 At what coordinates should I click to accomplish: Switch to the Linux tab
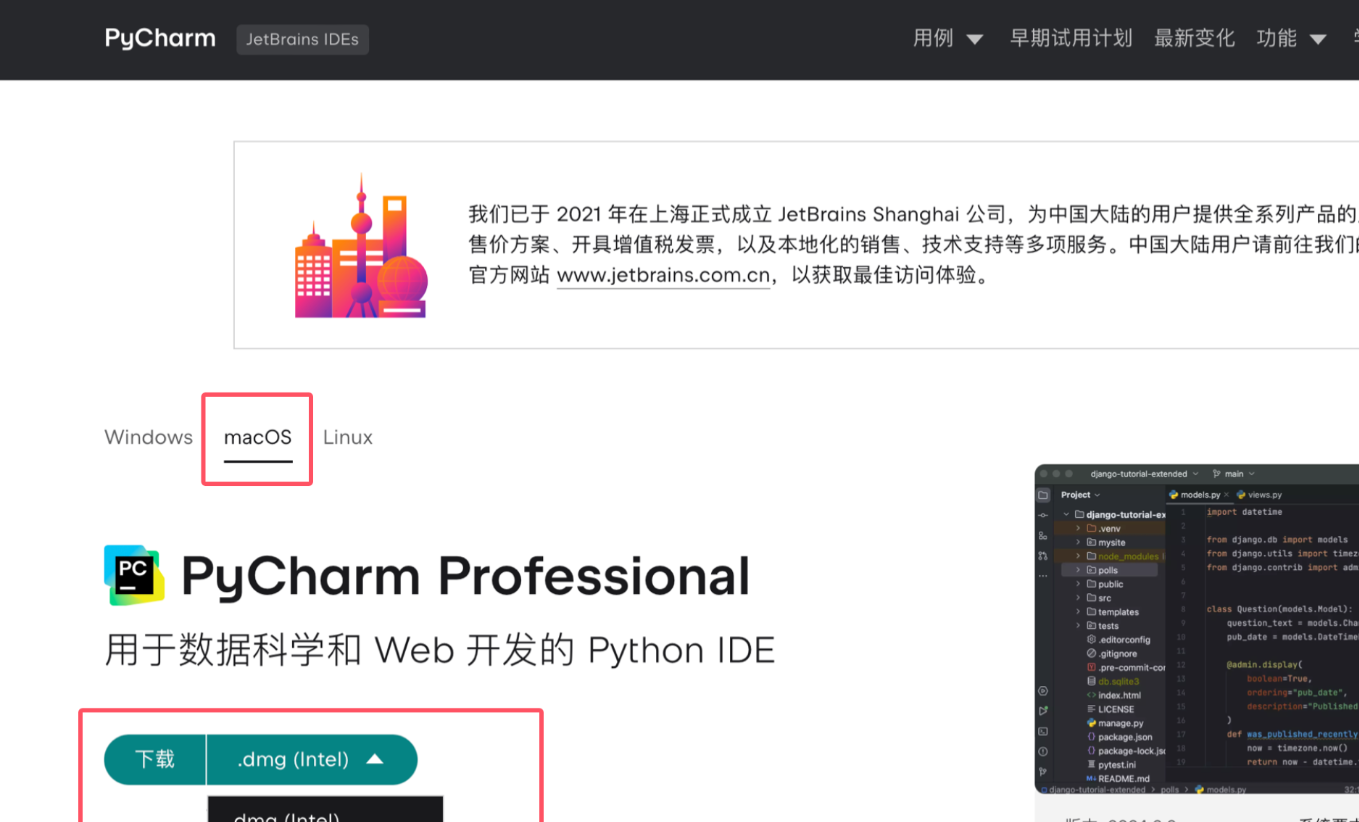[348, 437]
